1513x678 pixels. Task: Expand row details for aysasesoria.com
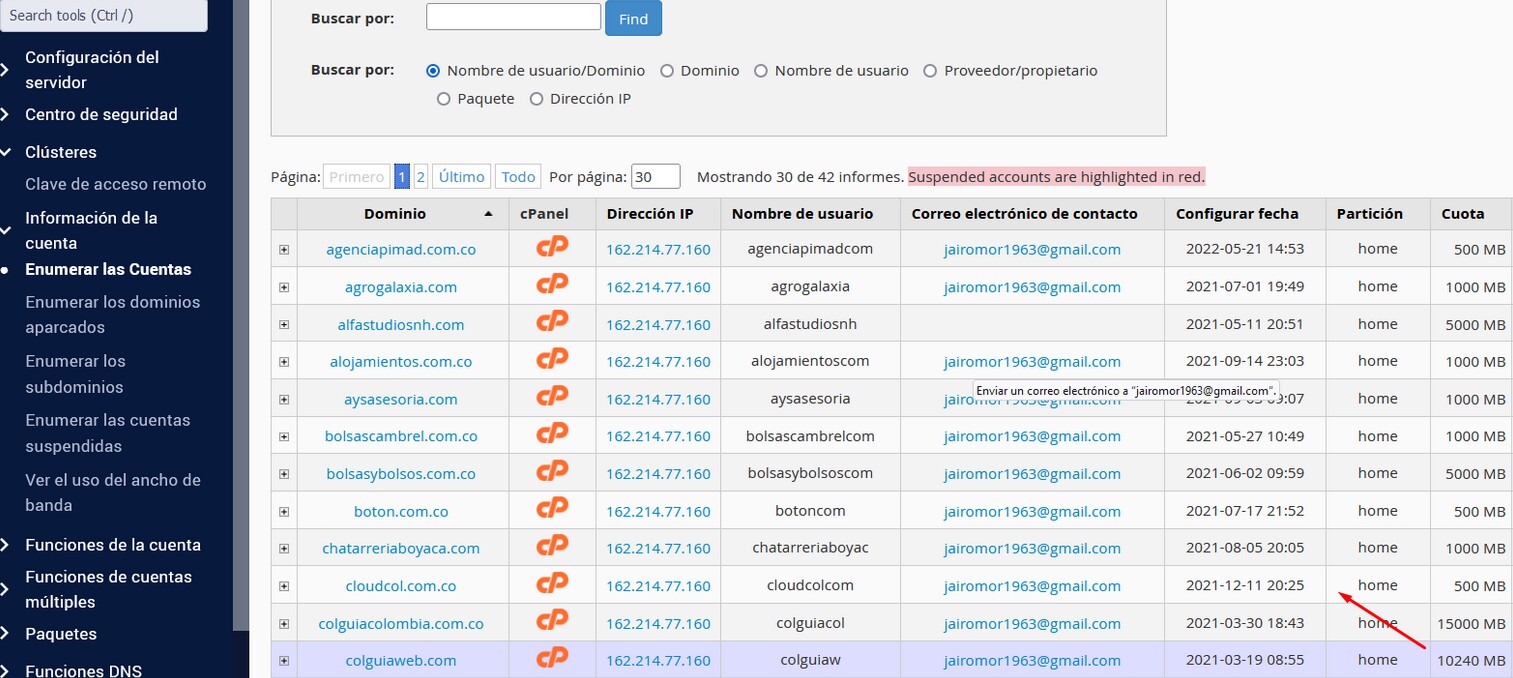[x=283, y=398]
